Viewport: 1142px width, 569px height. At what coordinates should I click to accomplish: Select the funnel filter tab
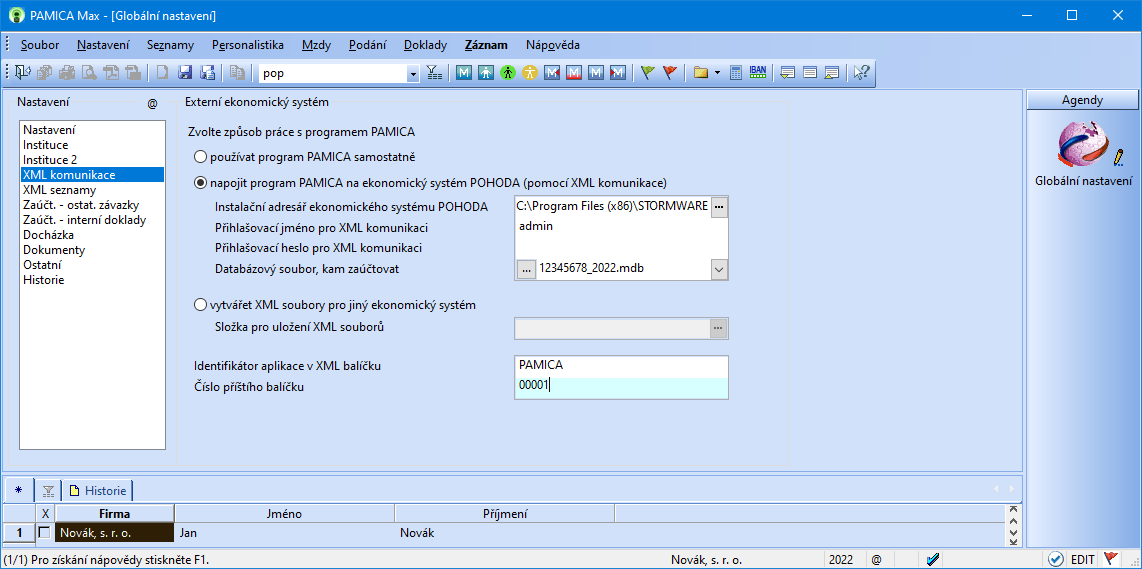[48, 490]
